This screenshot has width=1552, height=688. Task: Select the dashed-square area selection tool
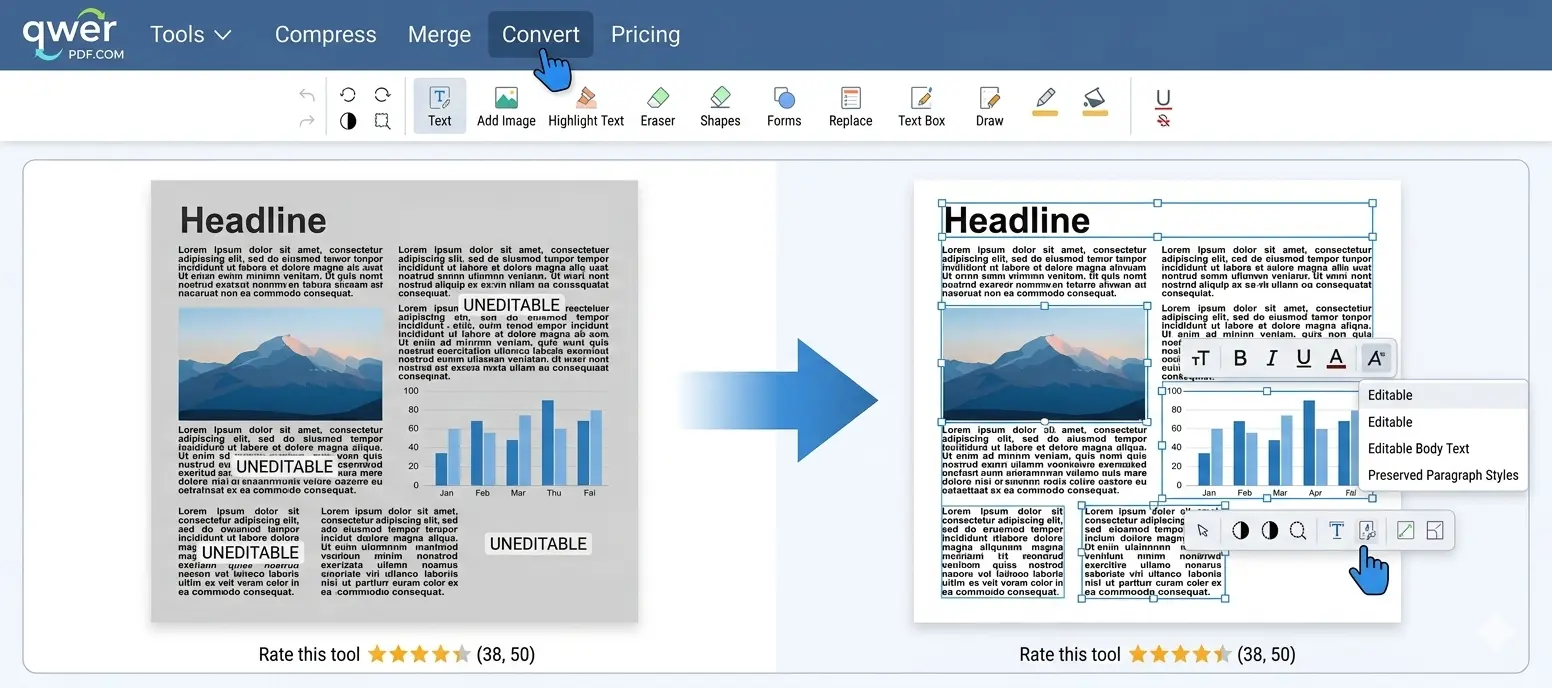click(x=382, y=121)
